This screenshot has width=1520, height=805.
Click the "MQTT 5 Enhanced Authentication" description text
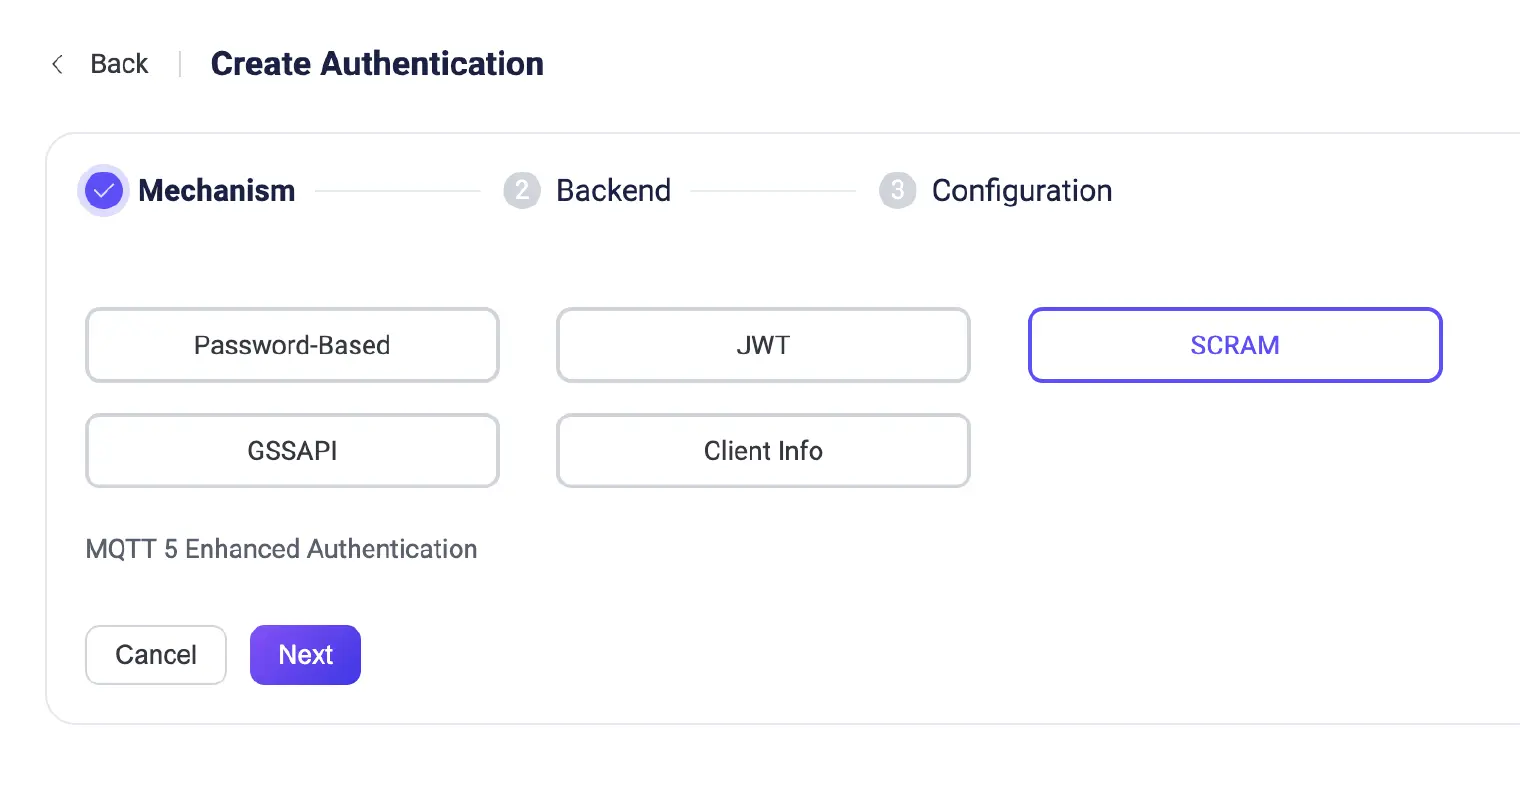pos(281,549)
